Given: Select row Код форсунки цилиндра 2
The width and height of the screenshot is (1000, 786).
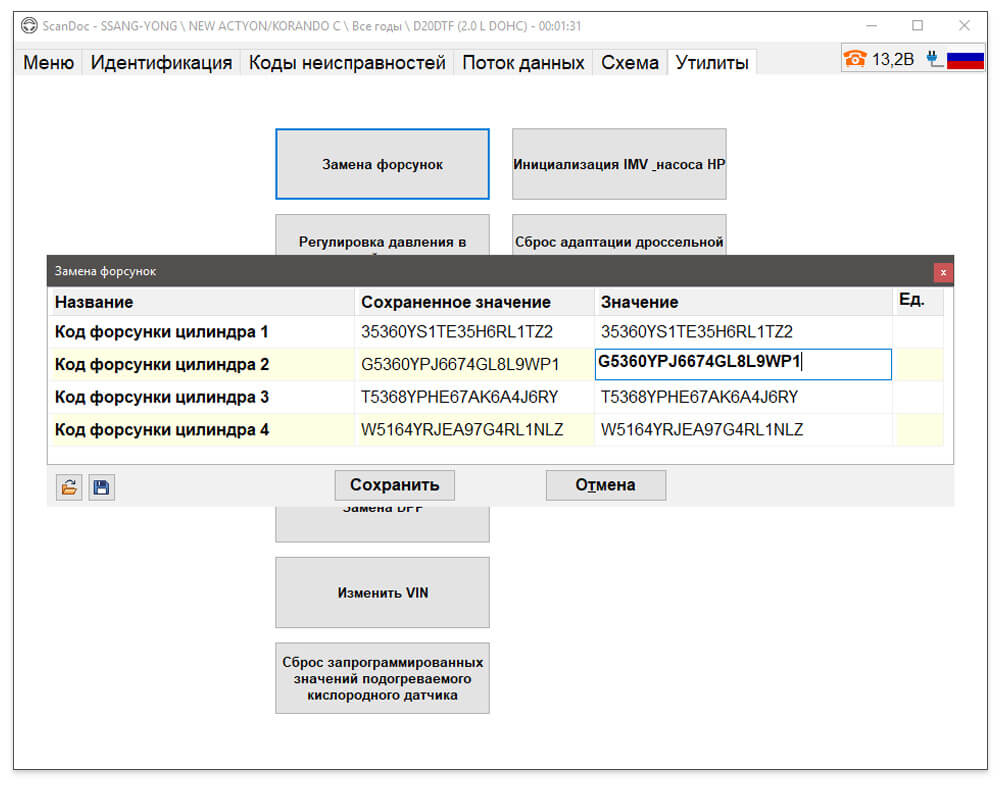Looking at the screenshot, I should pyautogui.click(x=496, y=364).
